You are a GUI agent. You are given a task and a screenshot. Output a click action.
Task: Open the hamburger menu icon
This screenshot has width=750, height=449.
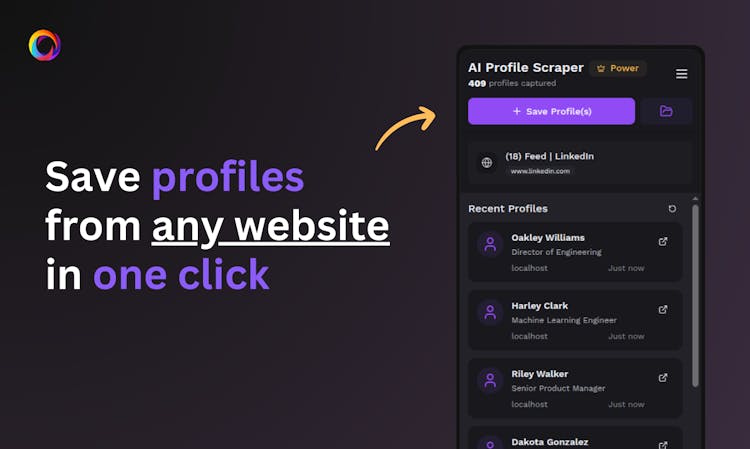point(682,74)
